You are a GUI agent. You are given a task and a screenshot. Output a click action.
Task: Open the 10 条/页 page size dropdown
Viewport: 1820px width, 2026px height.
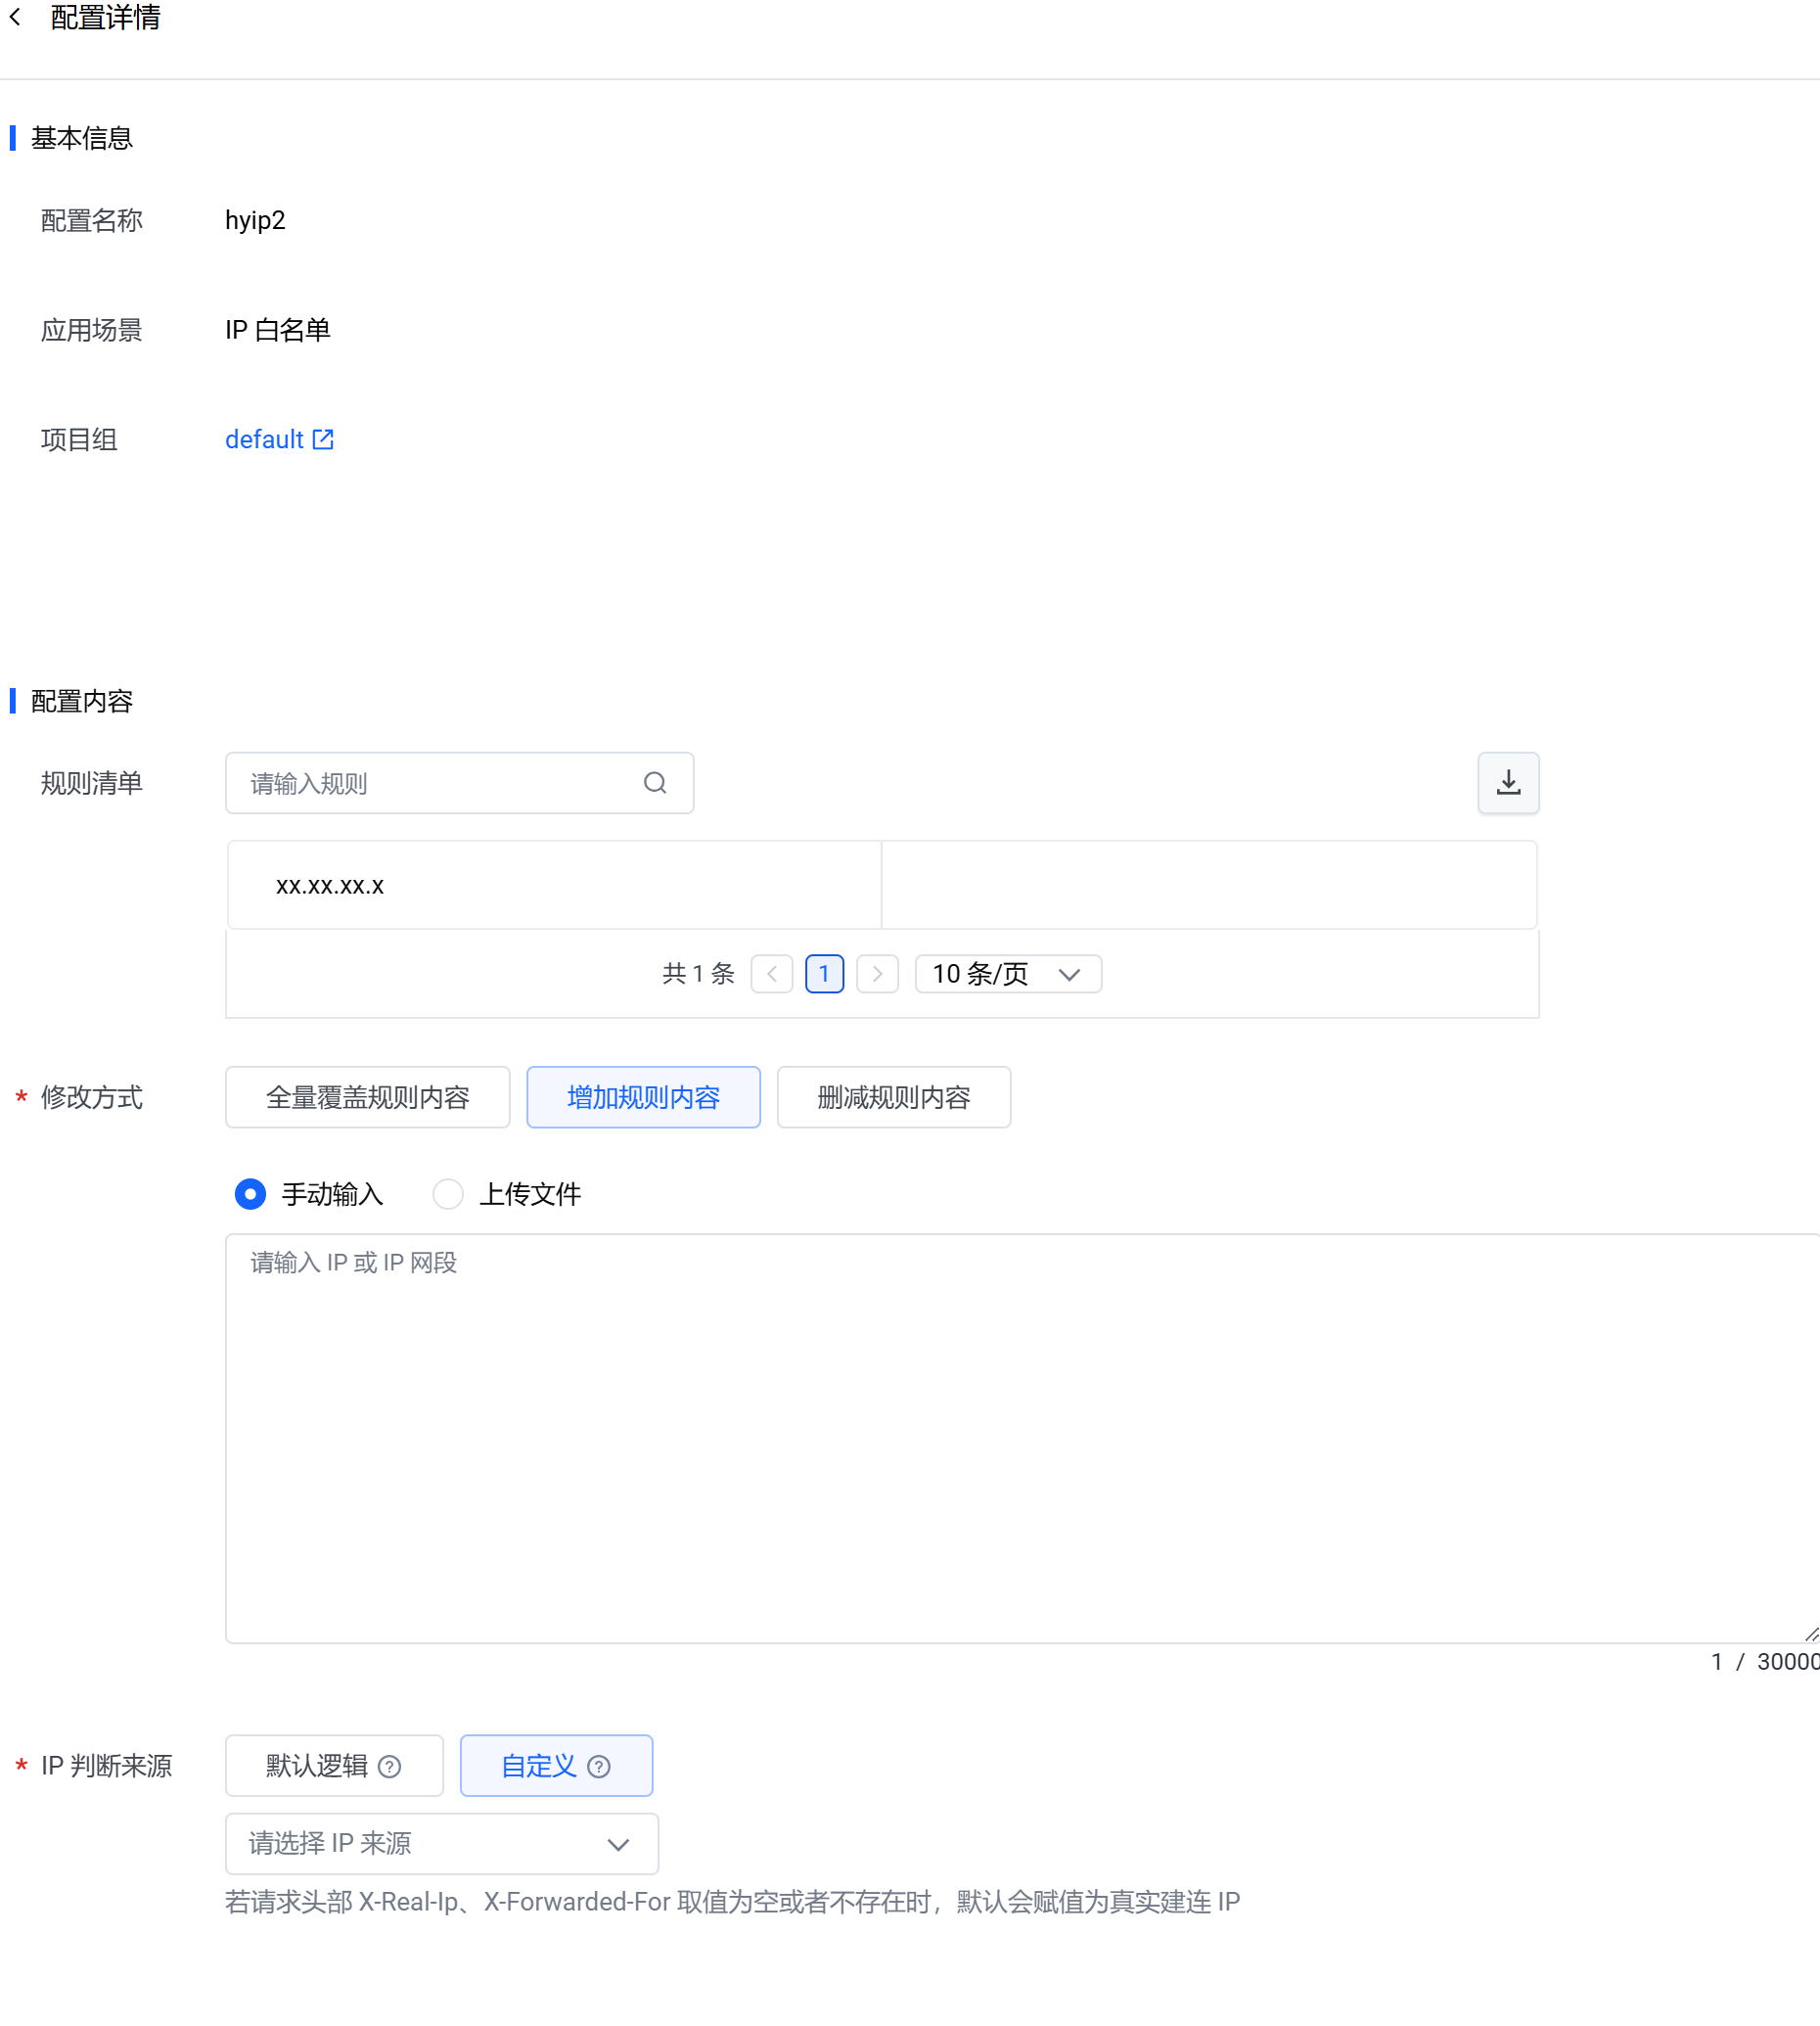(x=1007, y=973)
